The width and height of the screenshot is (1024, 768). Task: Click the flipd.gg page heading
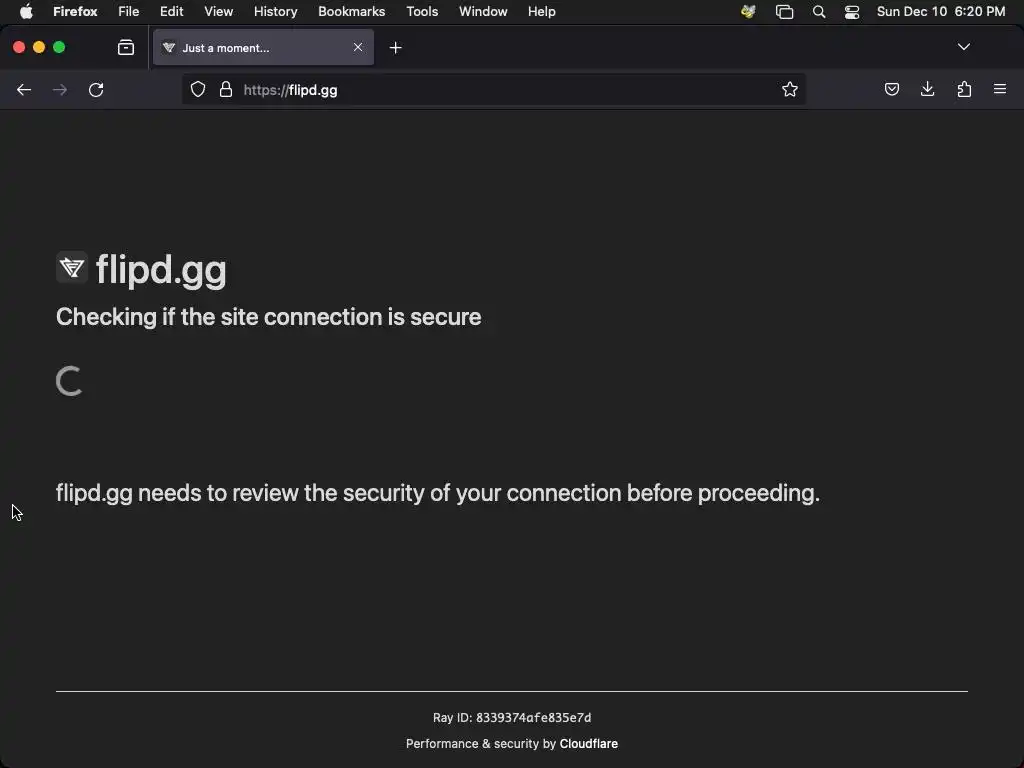click(x=161, y=269)
